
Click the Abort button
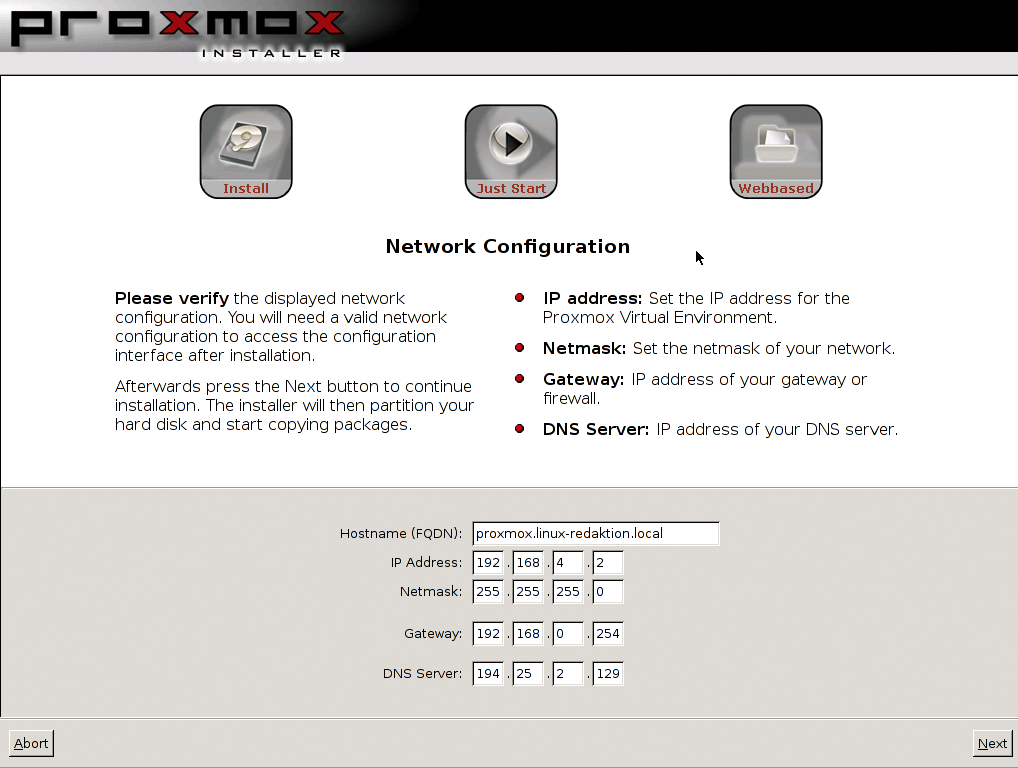click(30, 743)
